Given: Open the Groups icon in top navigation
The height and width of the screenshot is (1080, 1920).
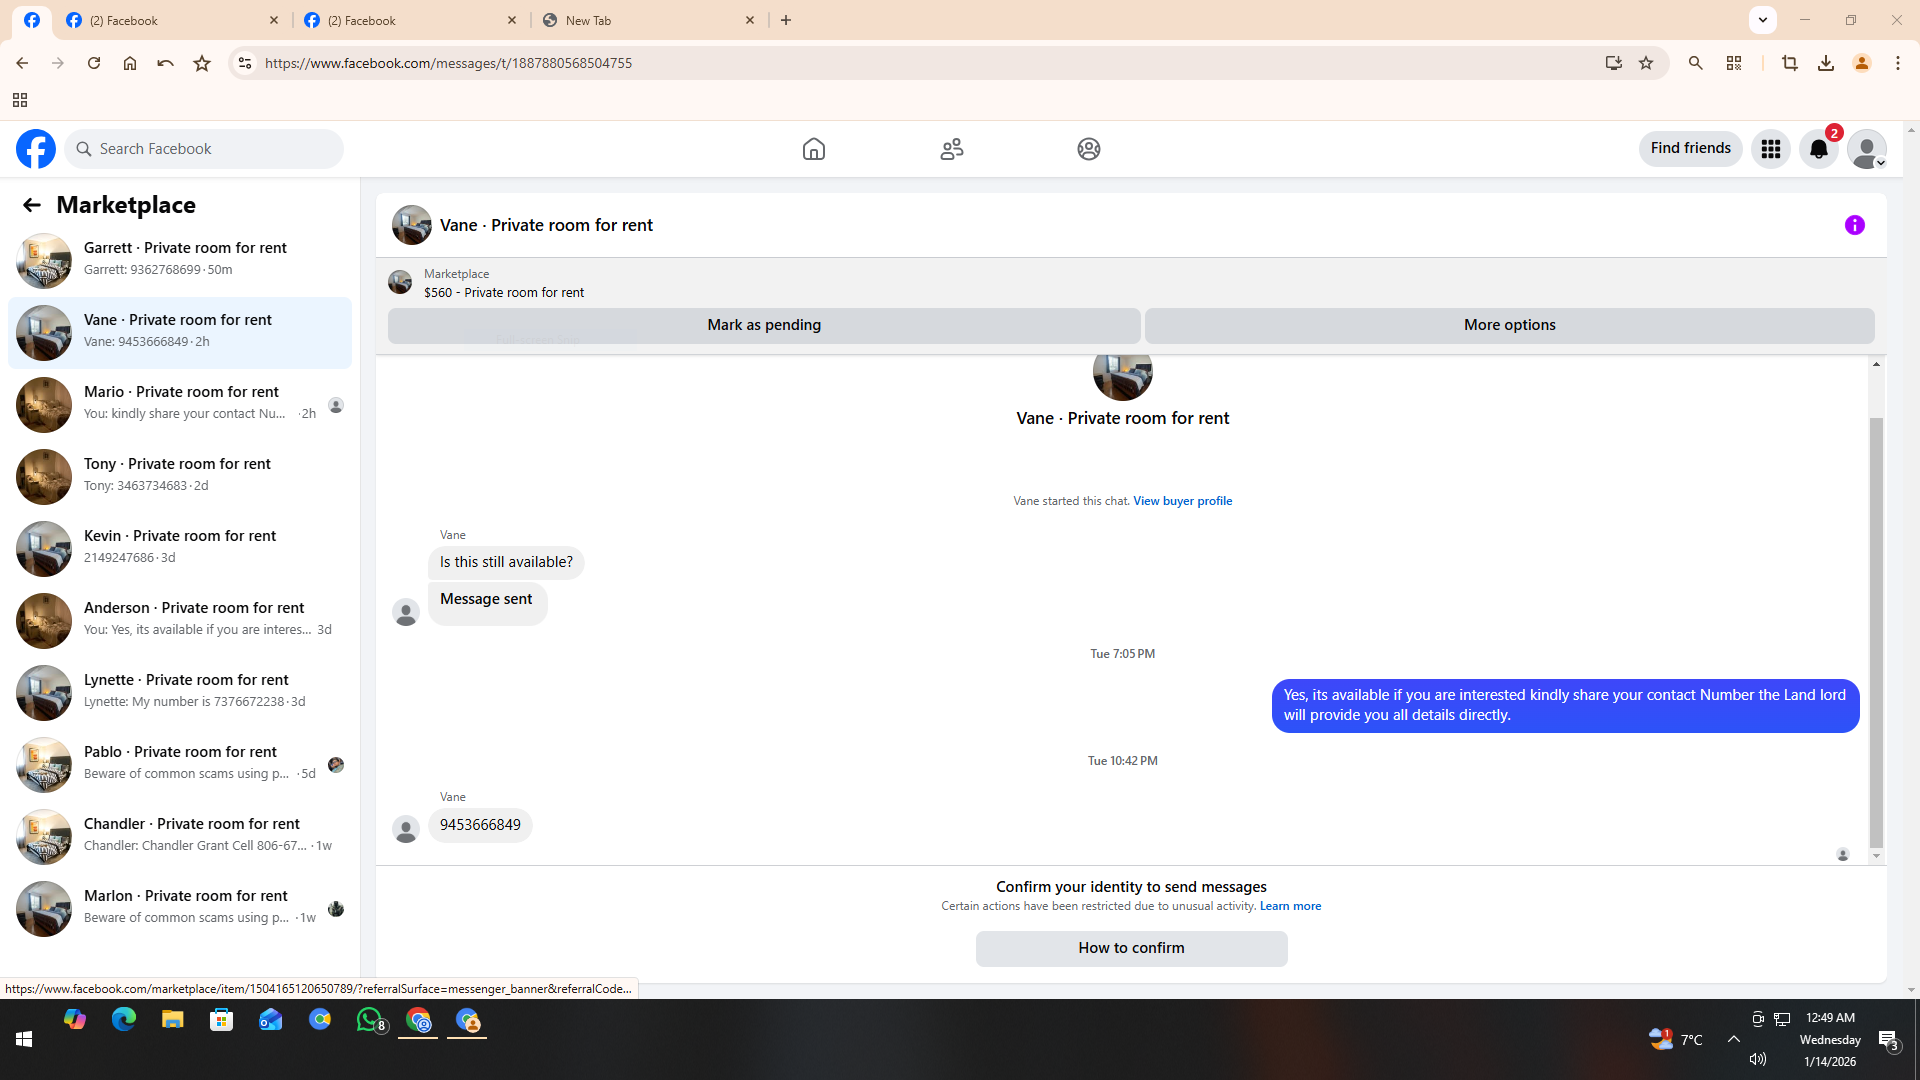Looking at the screenshot, I should coord(1088,149).
